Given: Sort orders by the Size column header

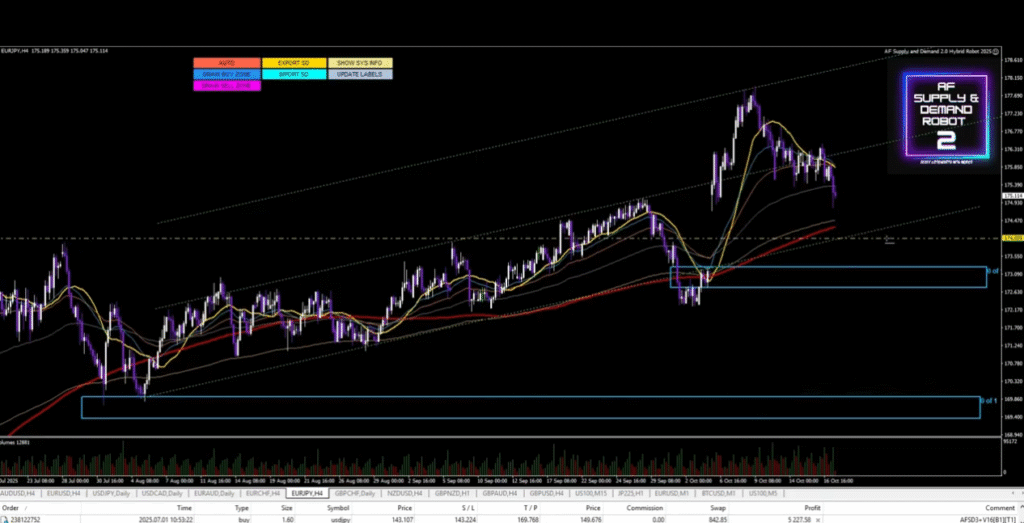Looking at the screenshot, I should click(287, 507).
